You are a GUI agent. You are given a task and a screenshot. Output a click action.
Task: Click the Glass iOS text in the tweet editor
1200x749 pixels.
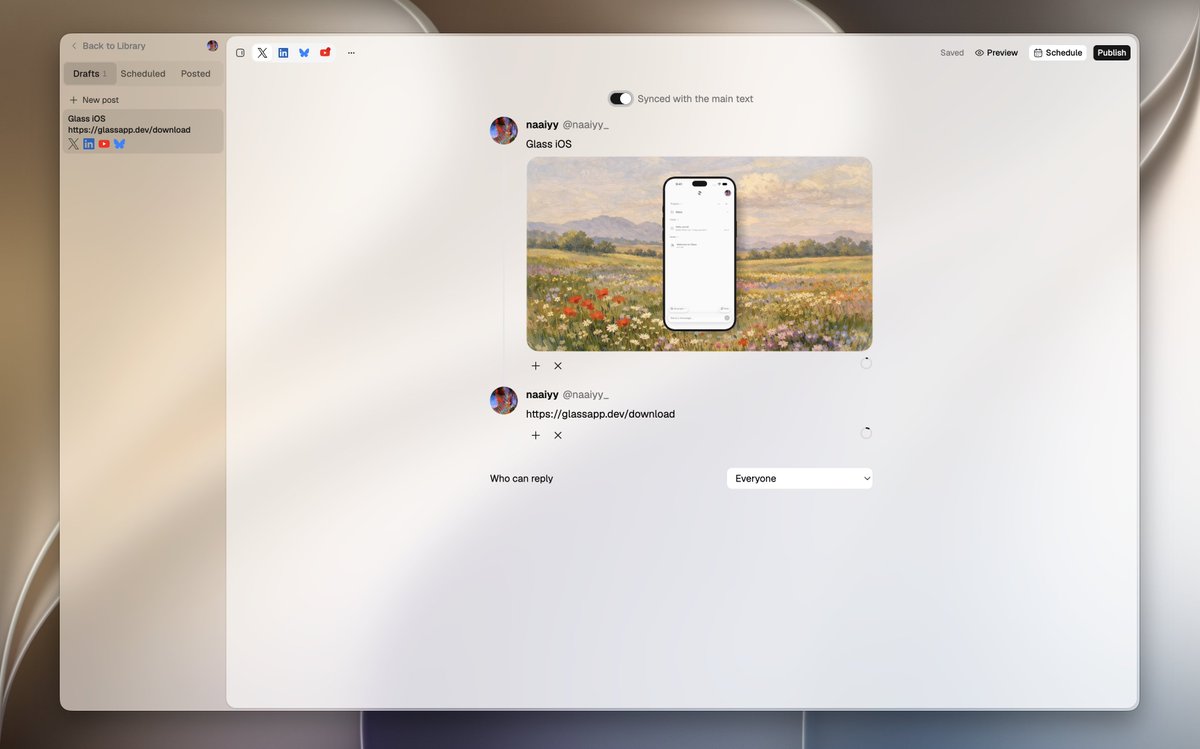(549, 145)
